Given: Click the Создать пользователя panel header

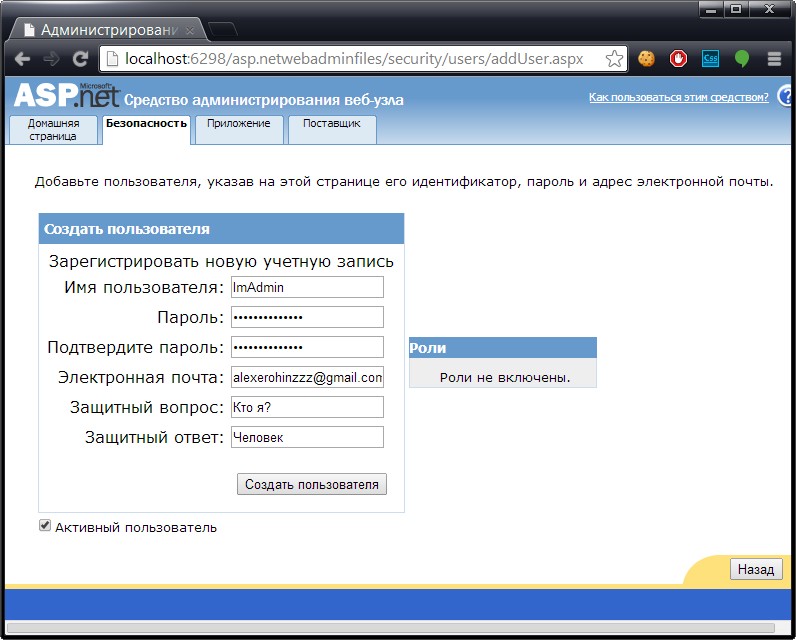Looking at the screenshot, I should [221, 229].
